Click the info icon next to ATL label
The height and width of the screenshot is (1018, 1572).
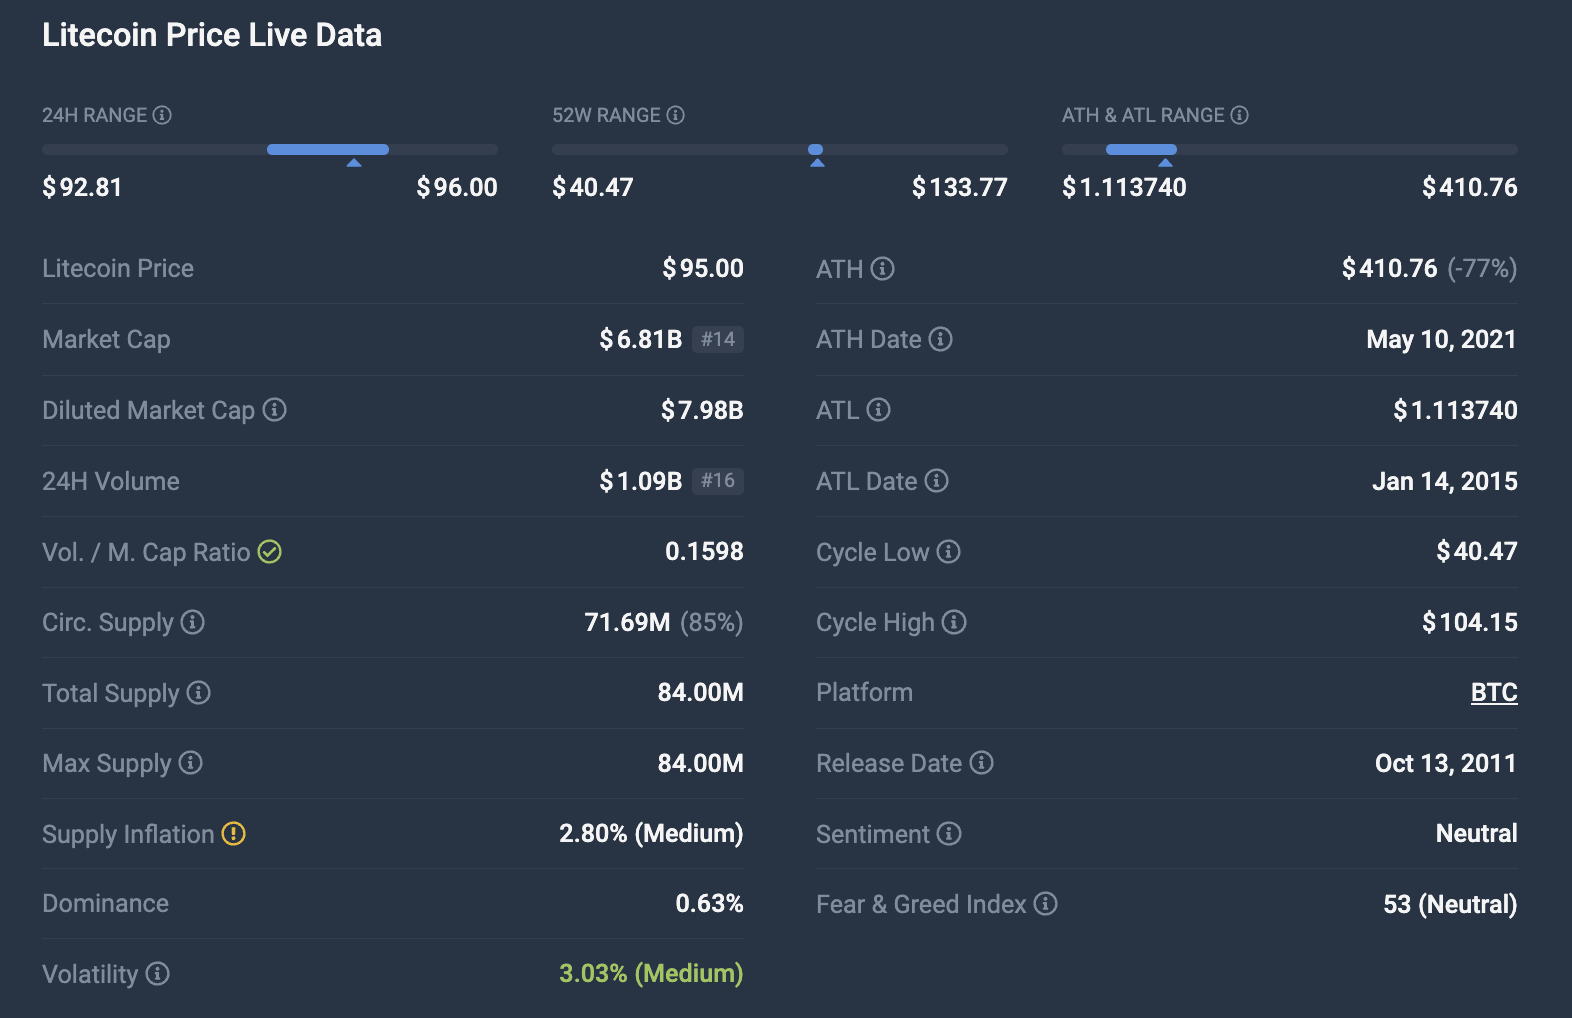879,410
